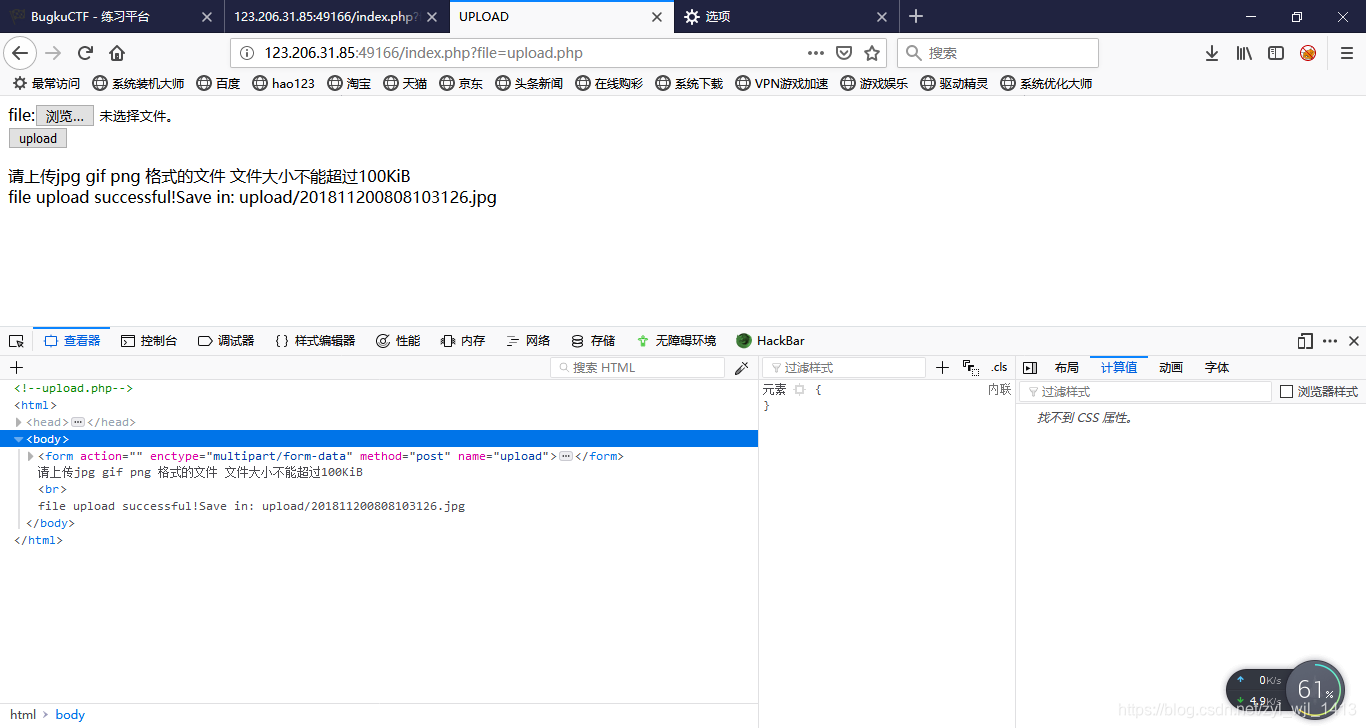The height and width of the screenshot is (728, 1366).
Task: Open the 内存 memory panel
Action: pyautogui.click(x=463, y=341)
